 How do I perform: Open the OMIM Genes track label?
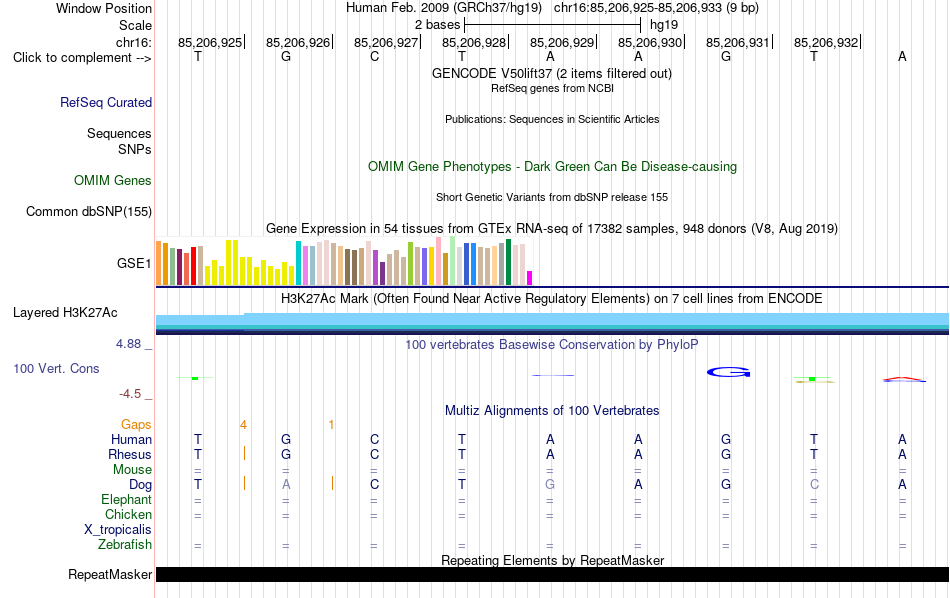pyautogui.click(x=113, y=181)
